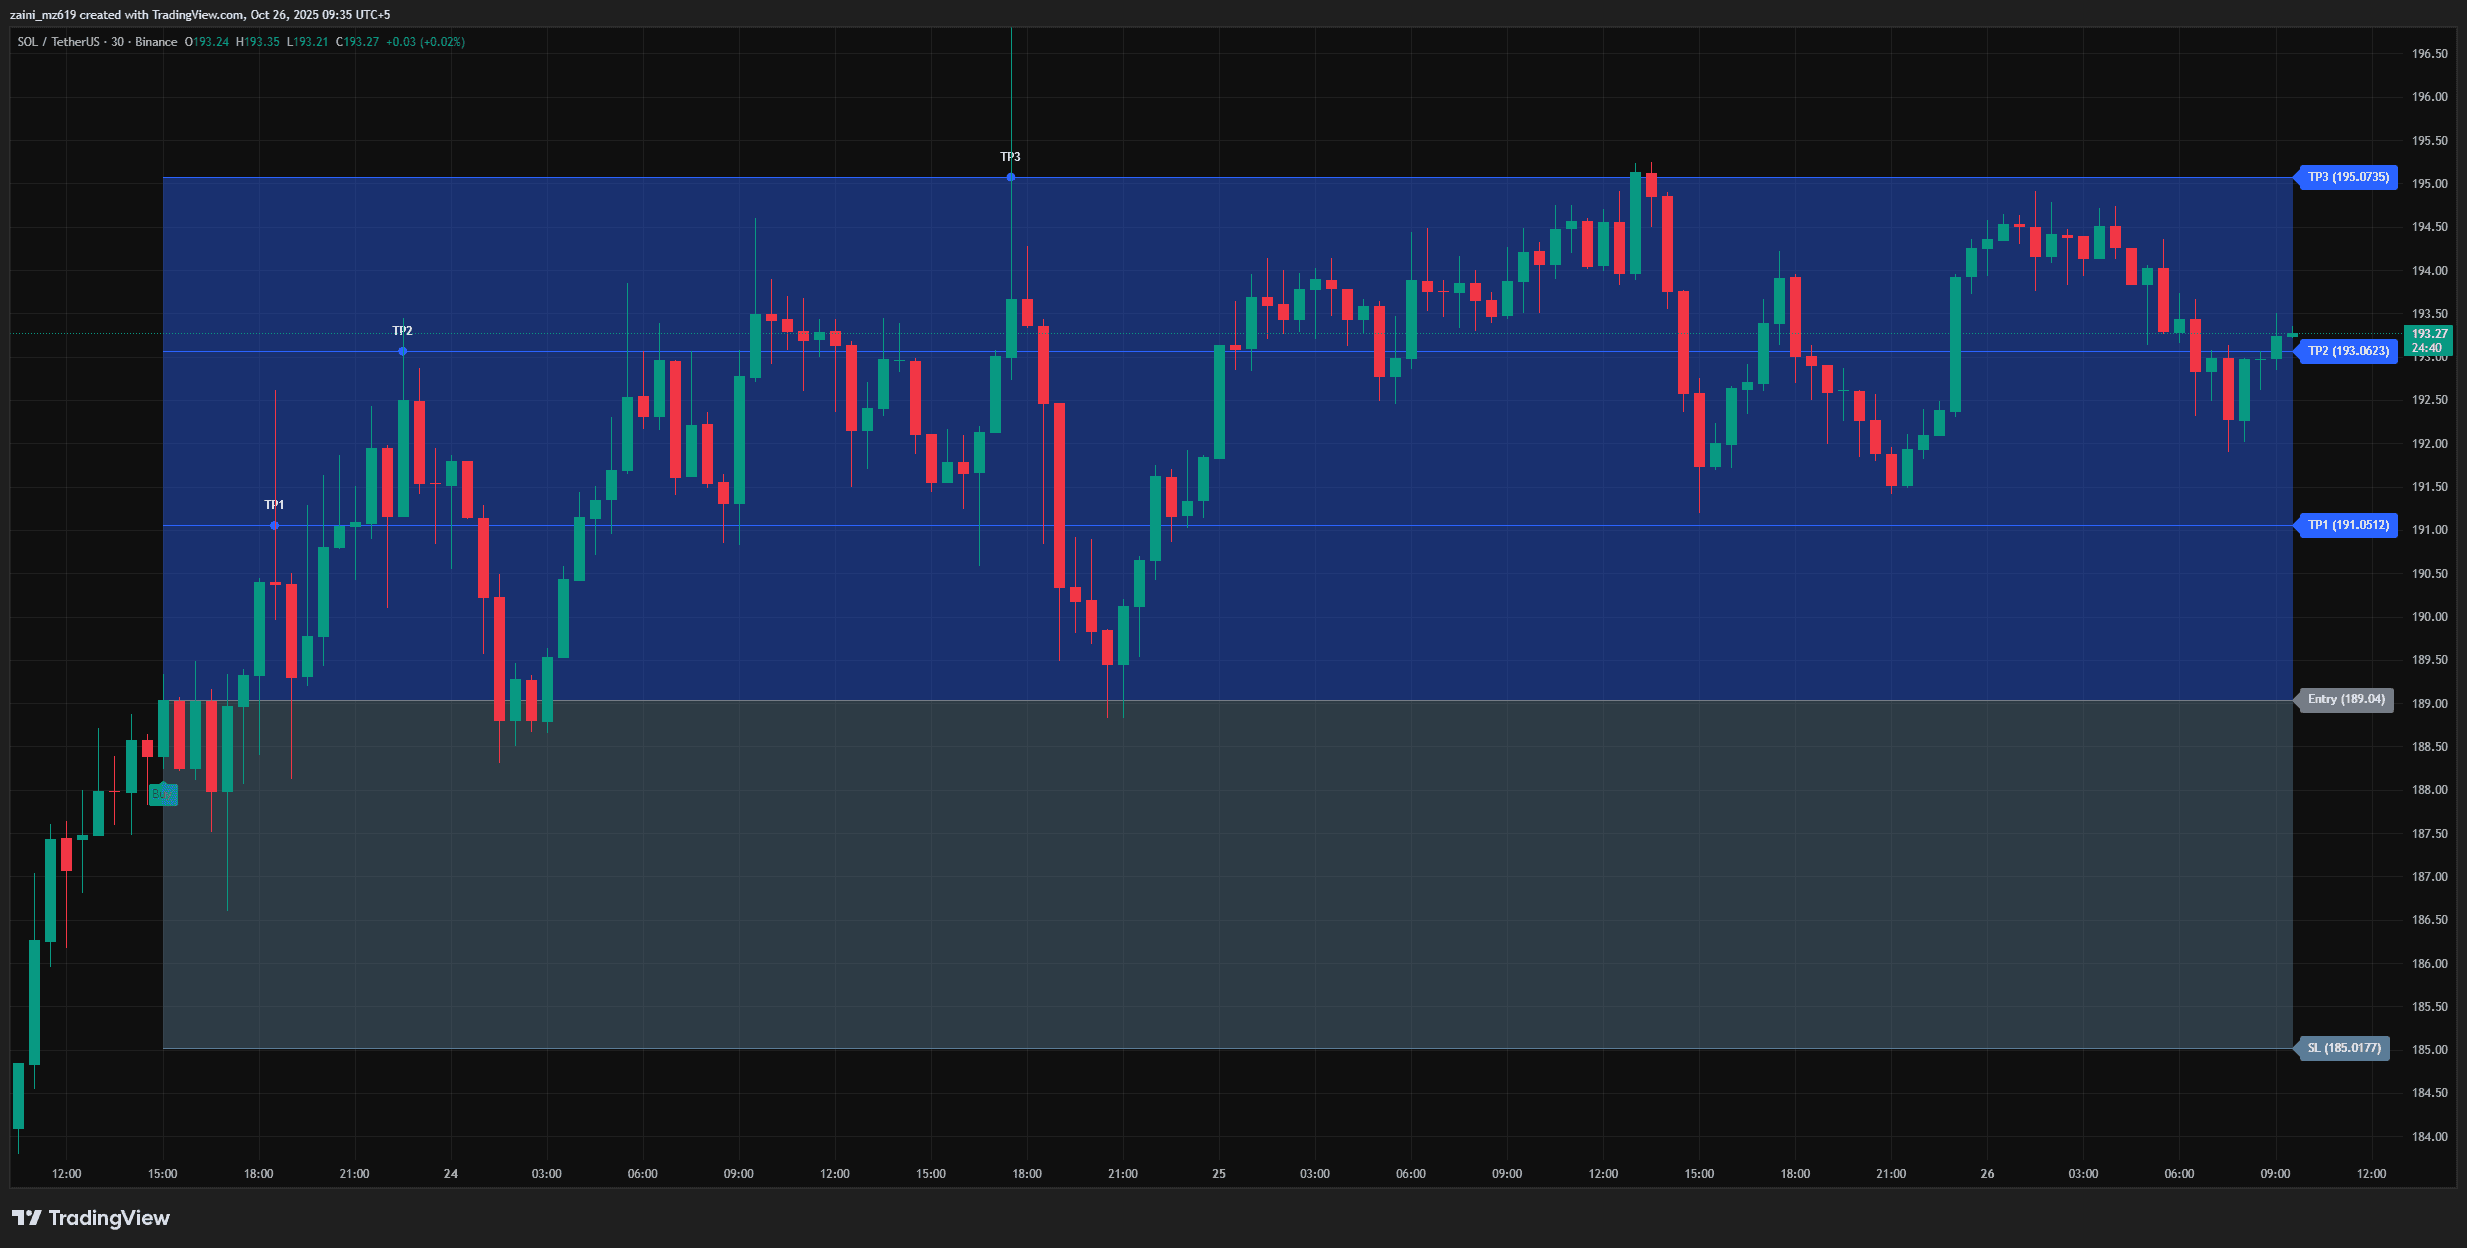2467x1248 pixels.
Task: Select the SL (185.0177) price tag
Action: [2344, 1048]
